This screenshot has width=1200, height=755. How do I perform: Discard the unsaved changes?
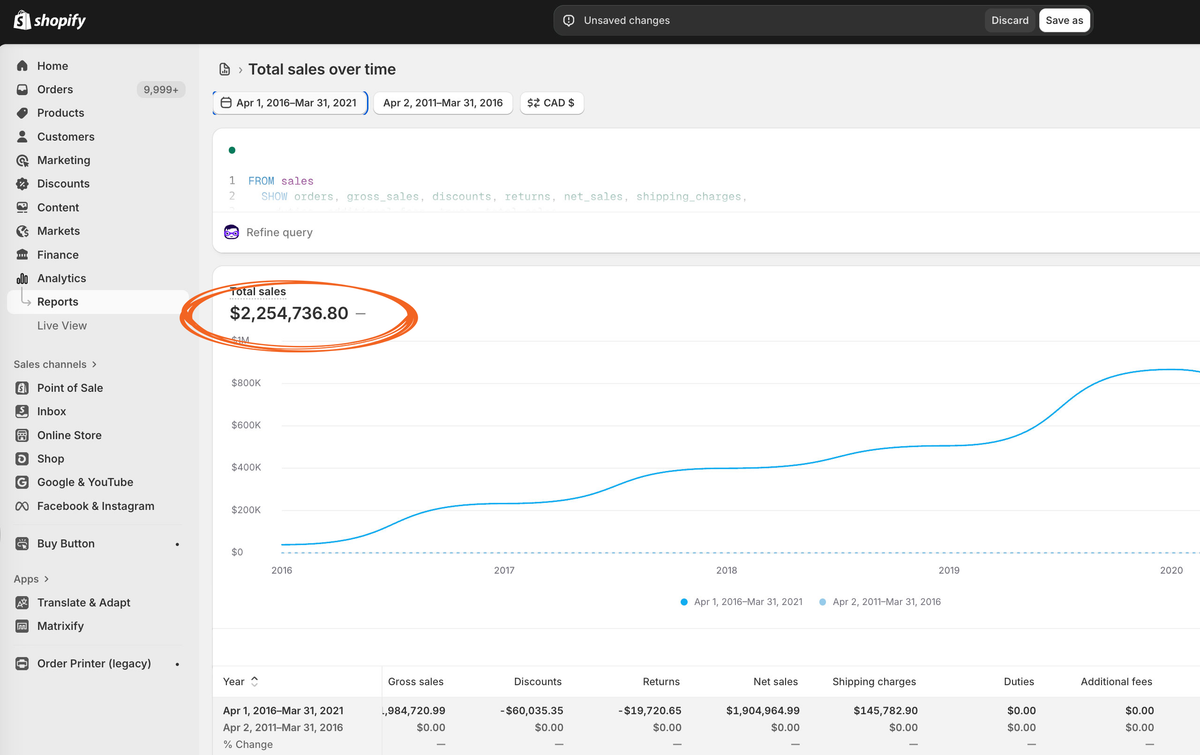coord(1009,20)
